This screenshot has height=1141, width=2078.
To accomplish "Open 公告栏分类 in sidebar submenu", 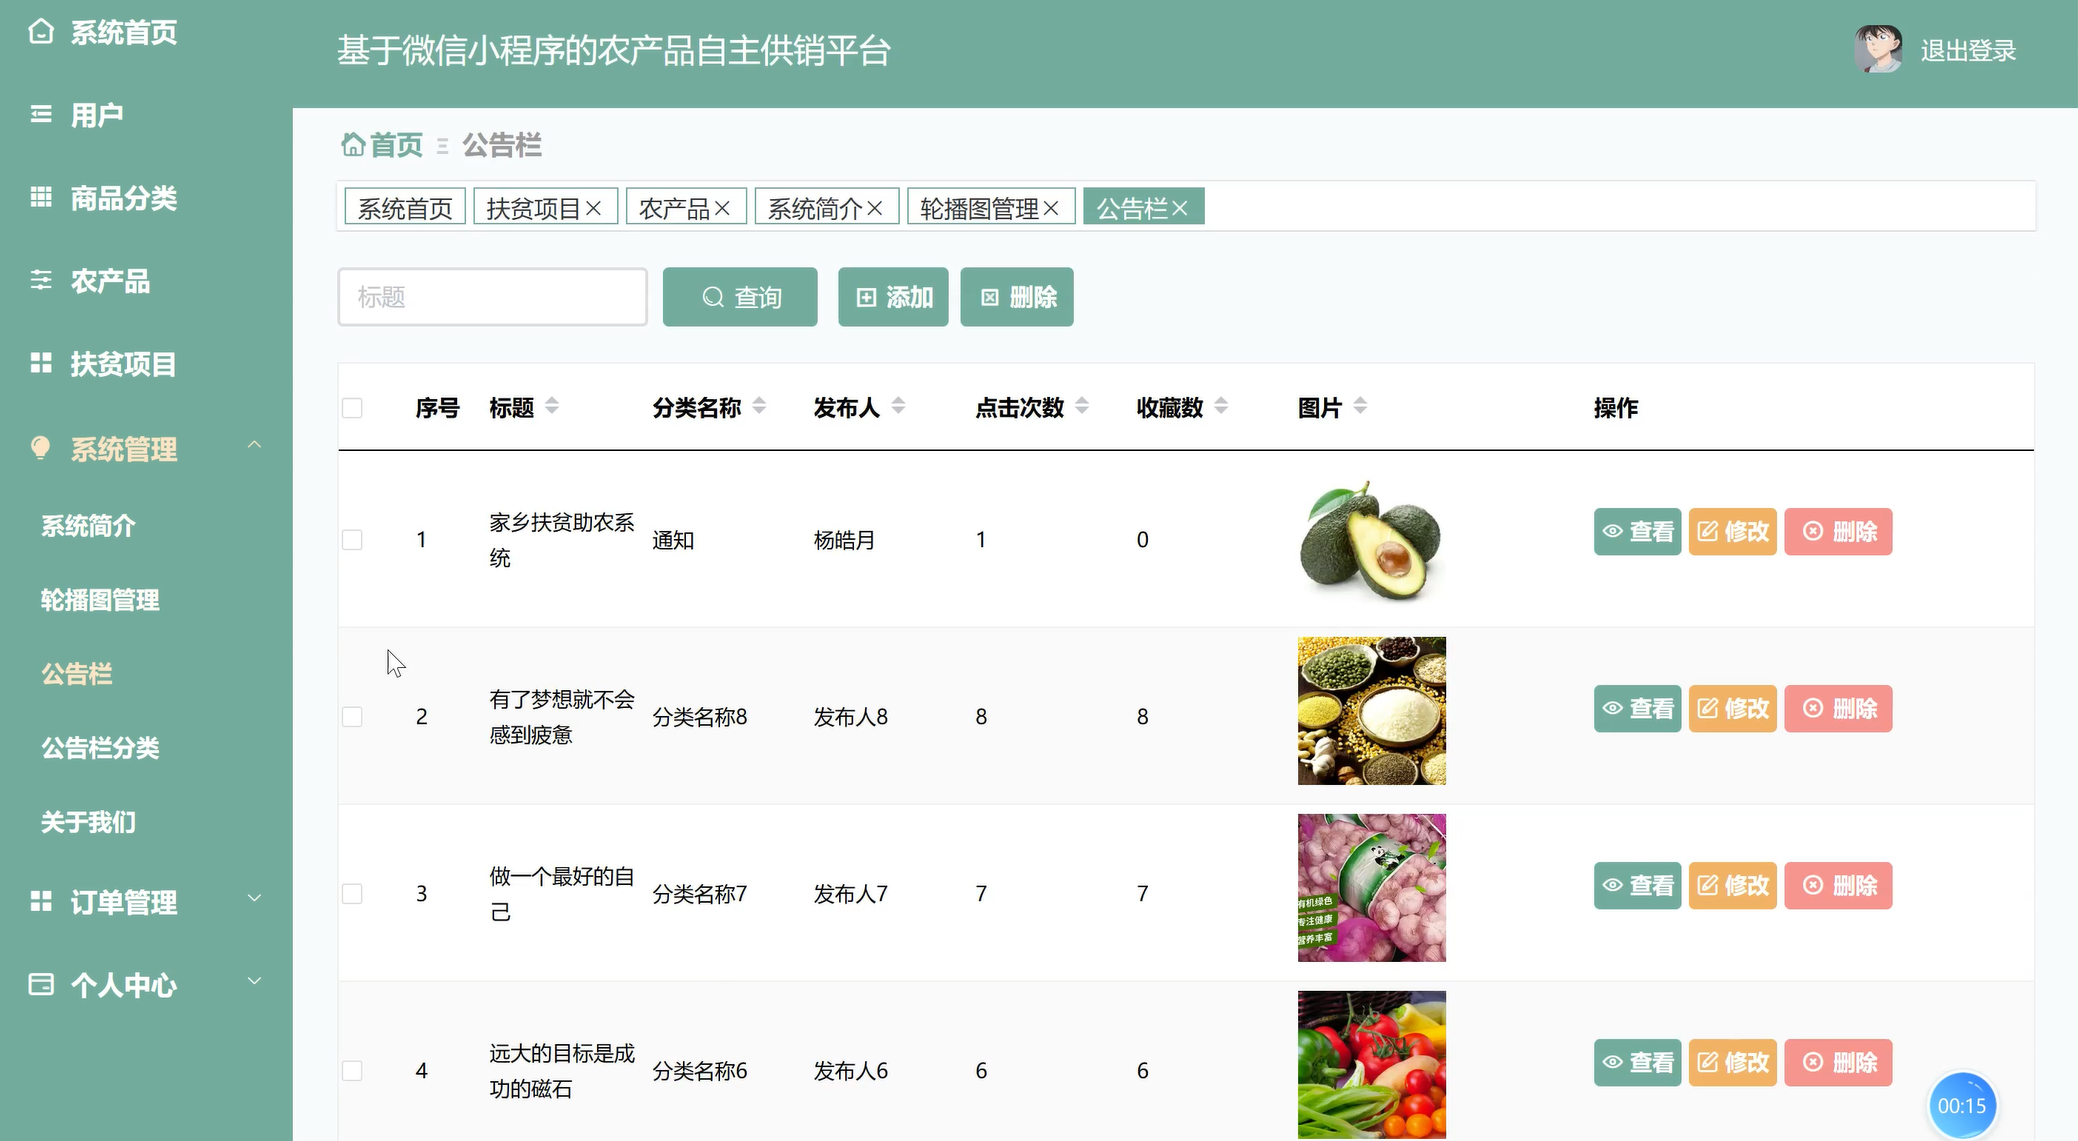I will [100, 748].
